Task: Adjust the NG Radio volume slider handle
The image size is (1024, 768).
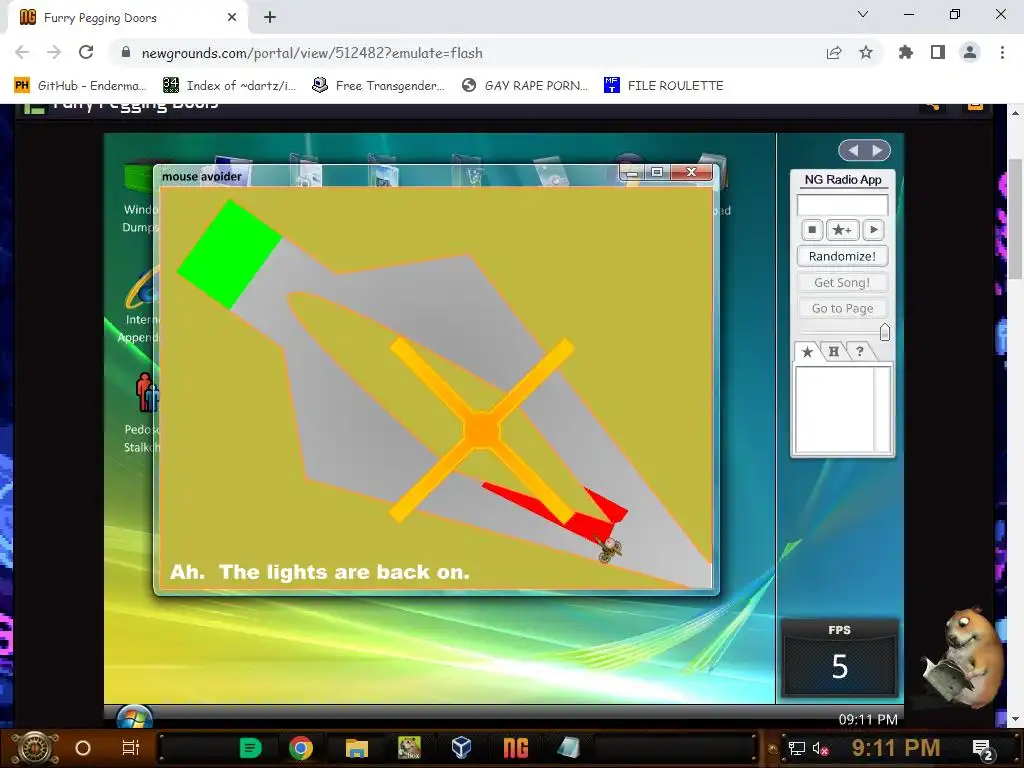Action: 885,332
